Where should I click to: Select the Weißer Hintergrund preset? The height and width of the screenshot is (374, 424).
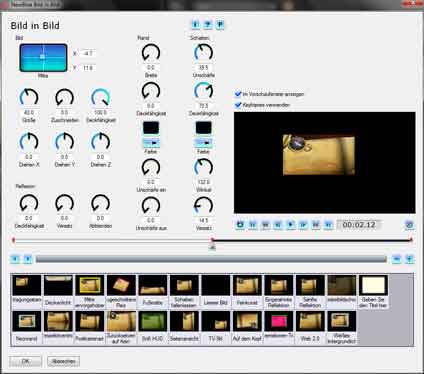click(342, 321)
